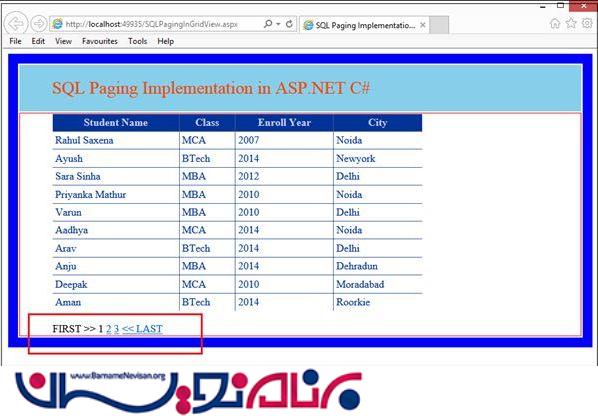The height and width of the screenshot is (416, 598).
Task: Open the Tools gear icon
Action: (x=587, y=24)
